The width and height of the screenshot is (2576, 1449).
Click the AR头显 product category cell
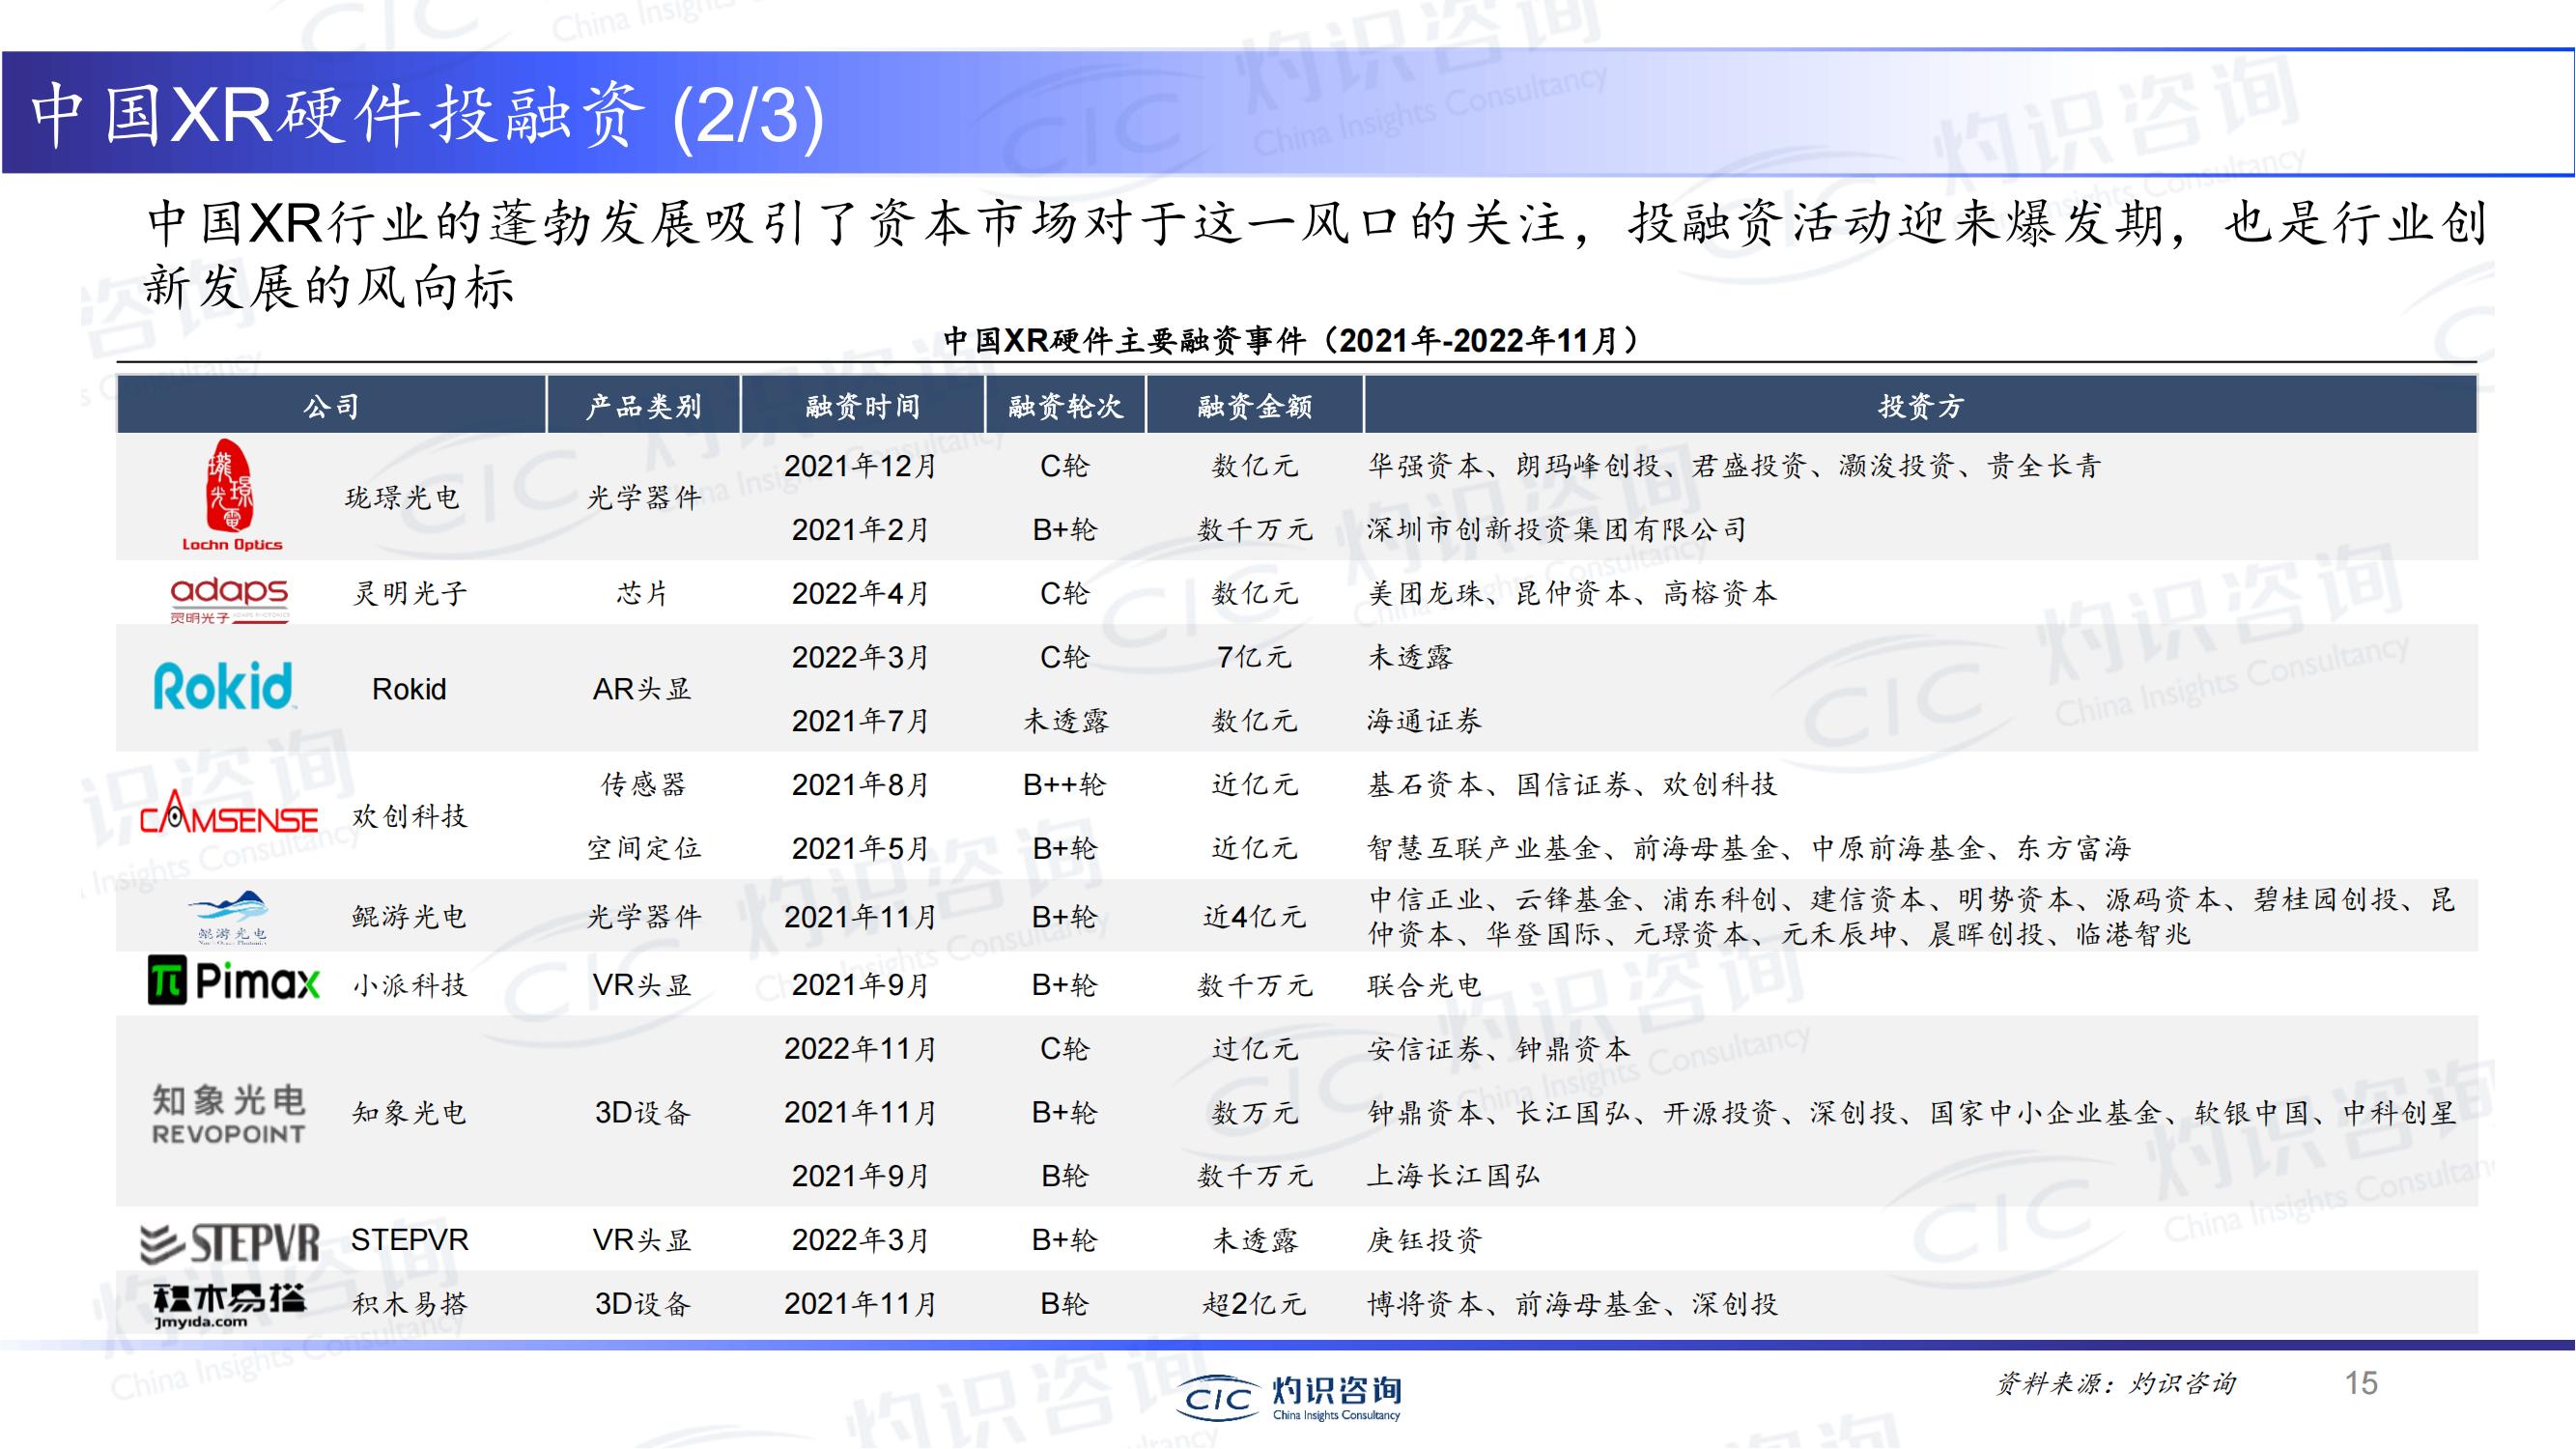[642, 689]
